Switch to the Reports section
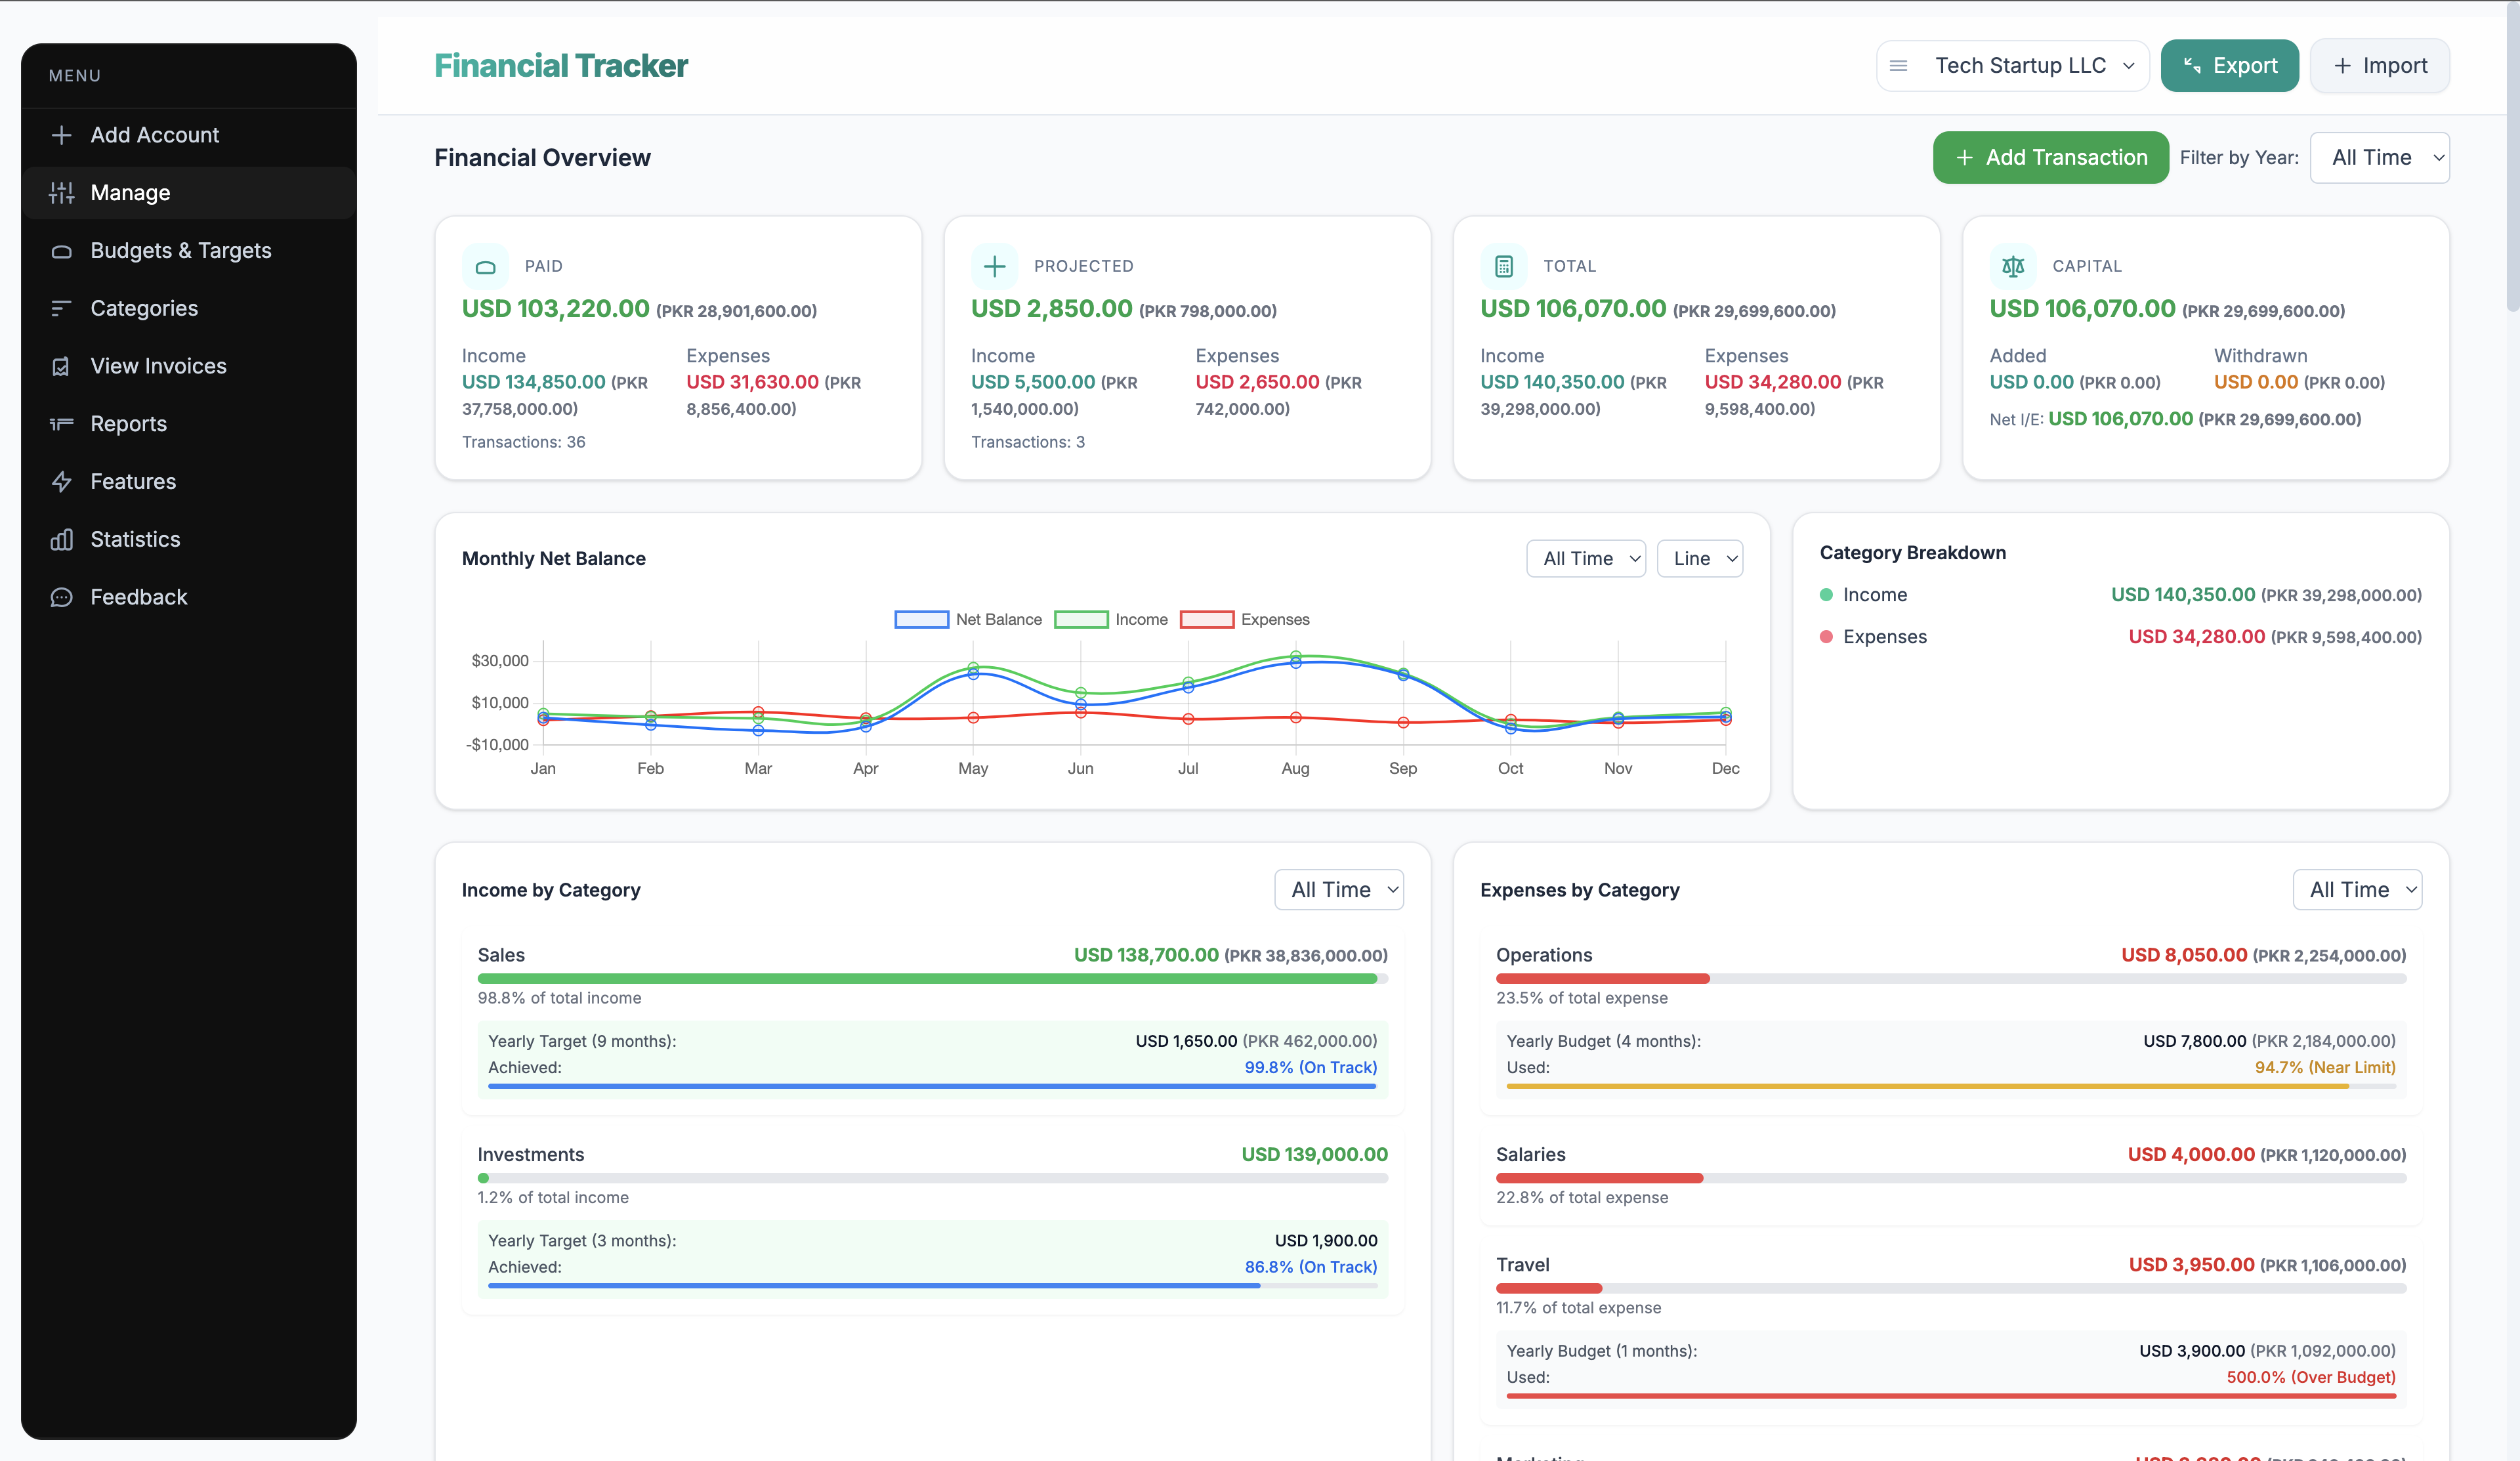 tap(61, 424)
